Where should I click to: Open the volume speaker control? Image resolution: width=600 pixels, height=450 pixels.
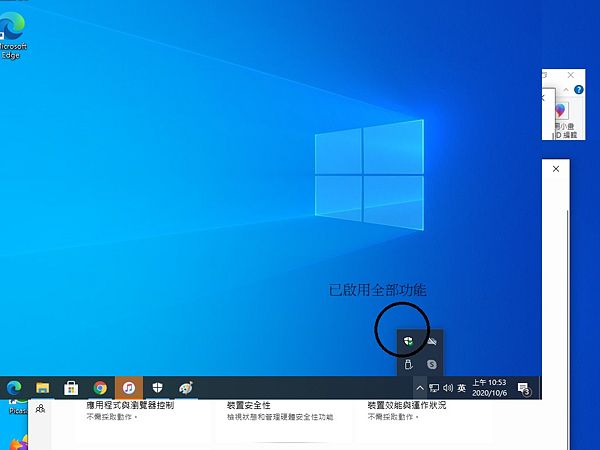(448, 388)
